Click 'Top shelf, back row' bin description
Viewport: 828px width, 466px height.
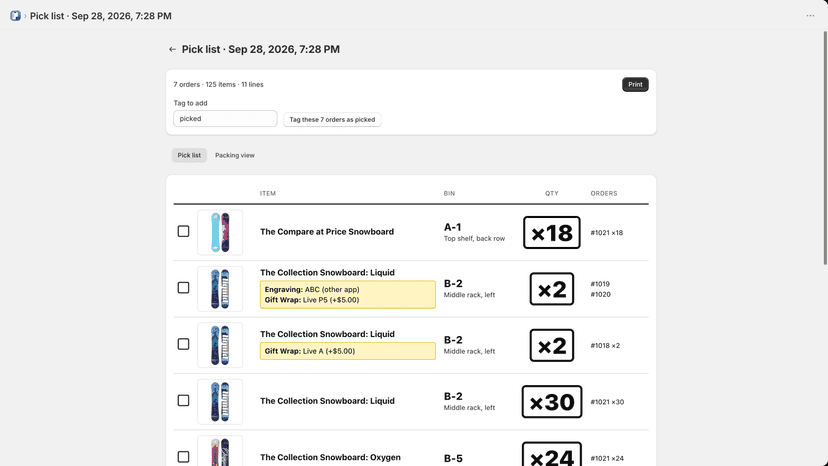[x=474, y=239]
